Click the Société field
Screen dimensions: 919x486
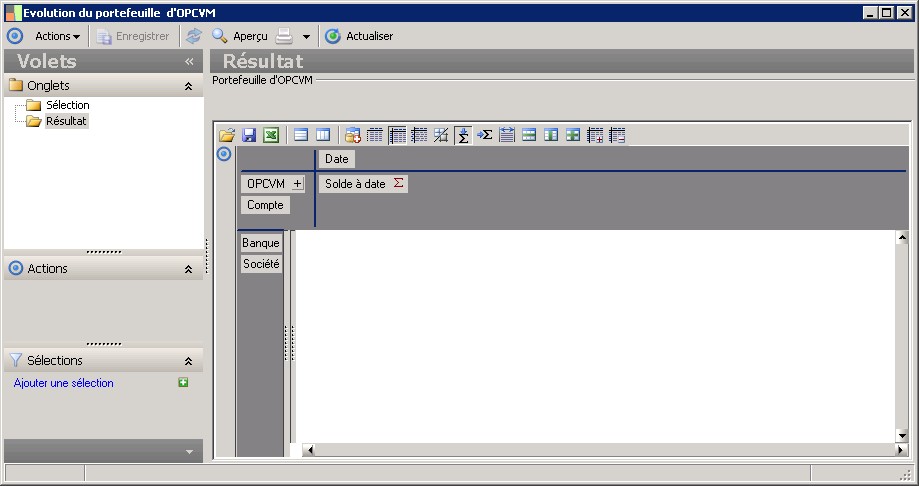(x=261, y=264)
